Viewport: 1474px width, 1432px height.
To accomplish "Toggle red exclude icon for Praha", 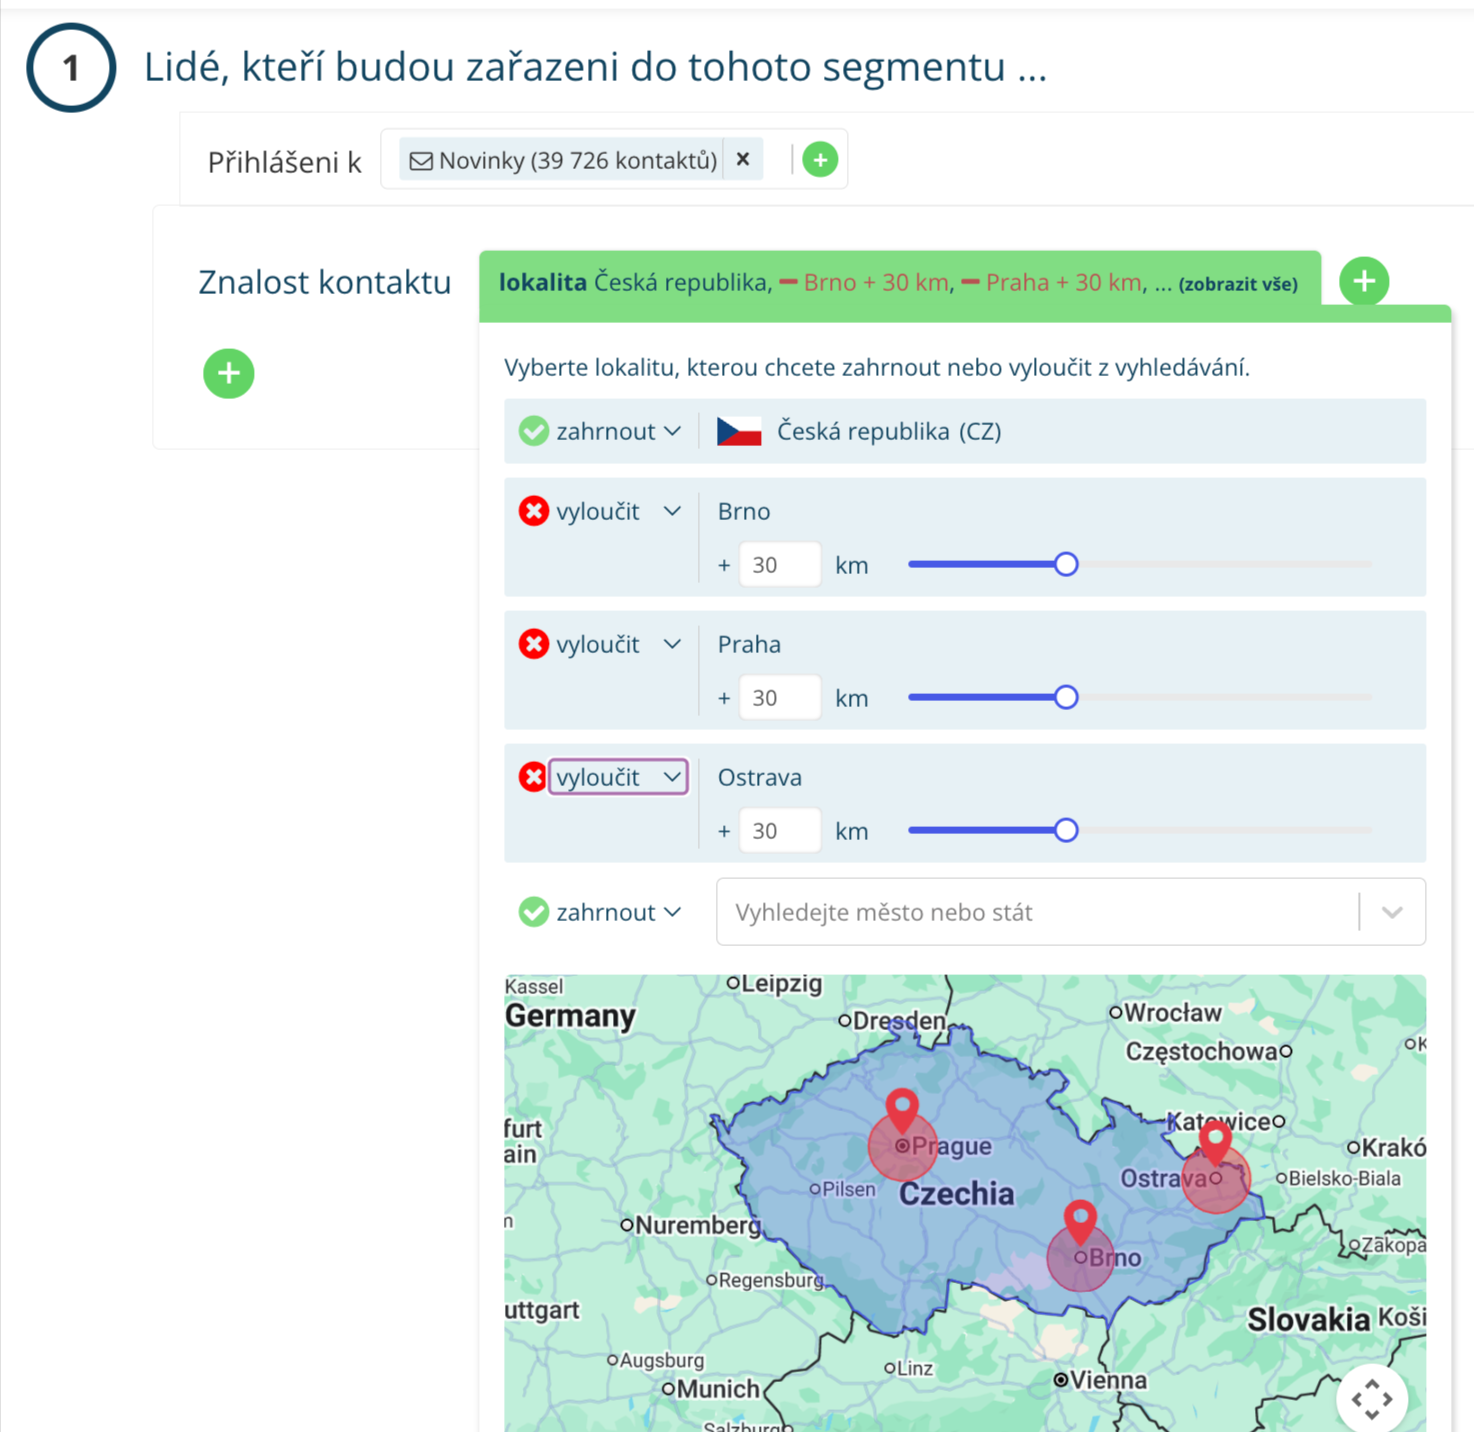I will pyautogui.click(x=534, y=644).
